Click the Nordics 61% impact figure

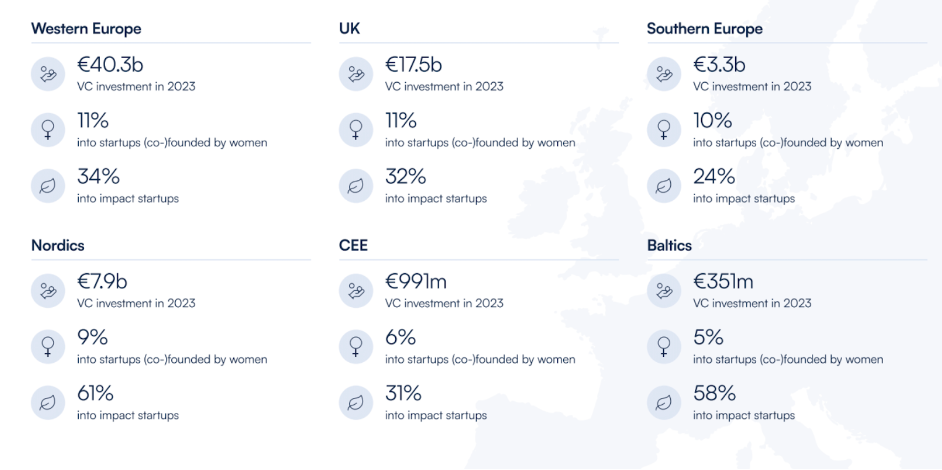(96, 393)
